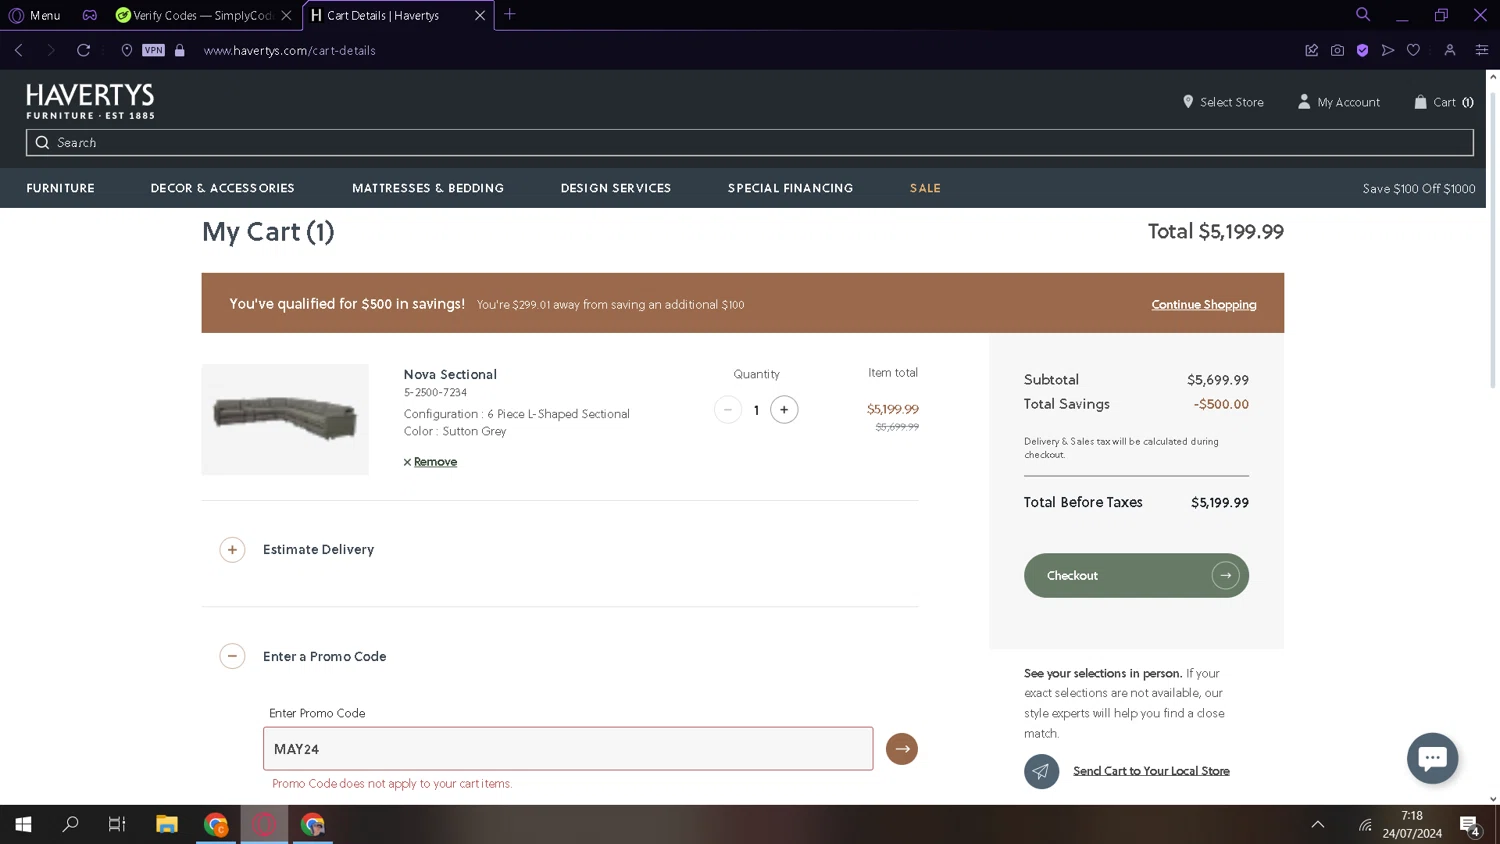The image size is (1500, 844).
Task: Click the heart bookmark icon
Action: tap(1413, 50)
